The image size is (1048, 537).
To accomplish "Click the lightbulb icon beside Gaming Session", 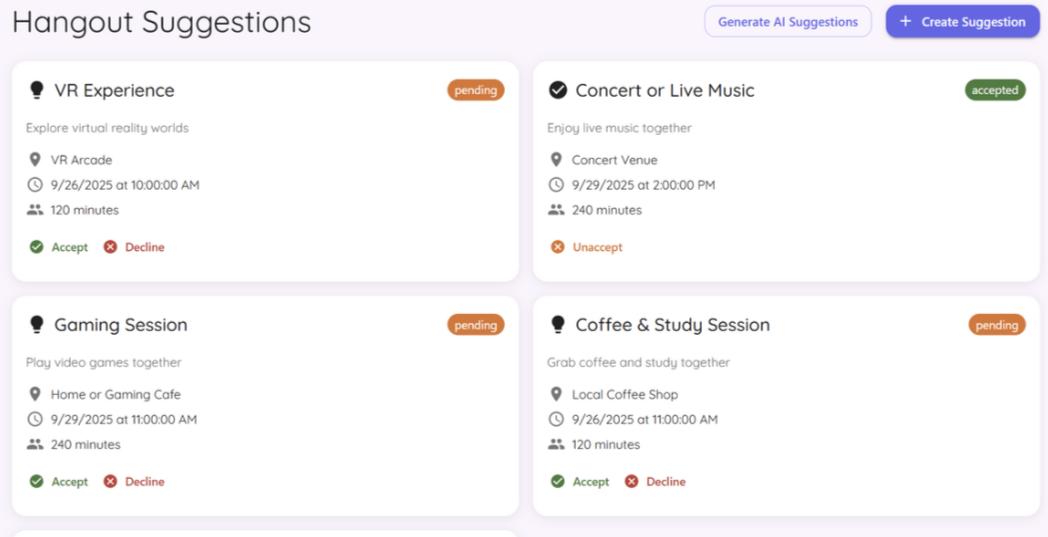I will 37,325.
